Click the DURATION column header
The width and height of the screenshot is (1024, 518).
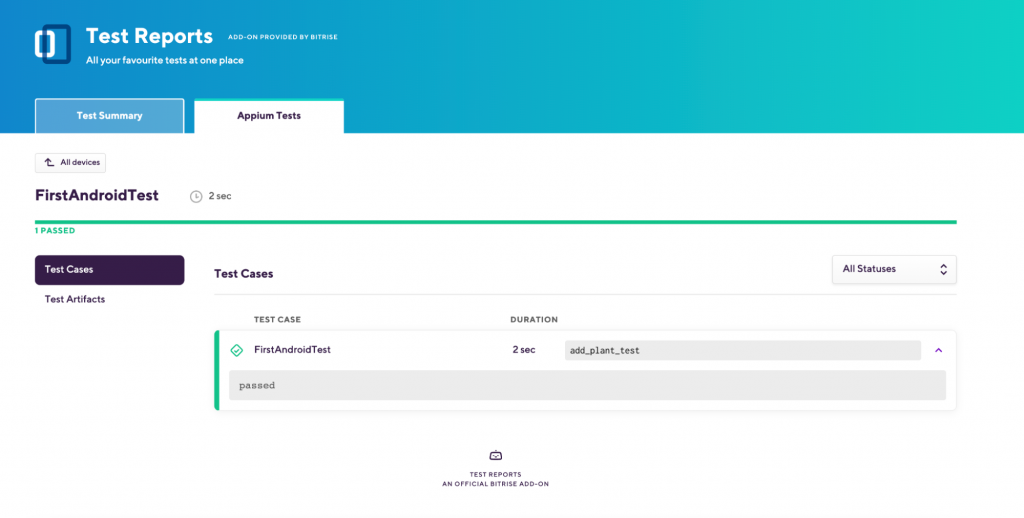[534, 319]
